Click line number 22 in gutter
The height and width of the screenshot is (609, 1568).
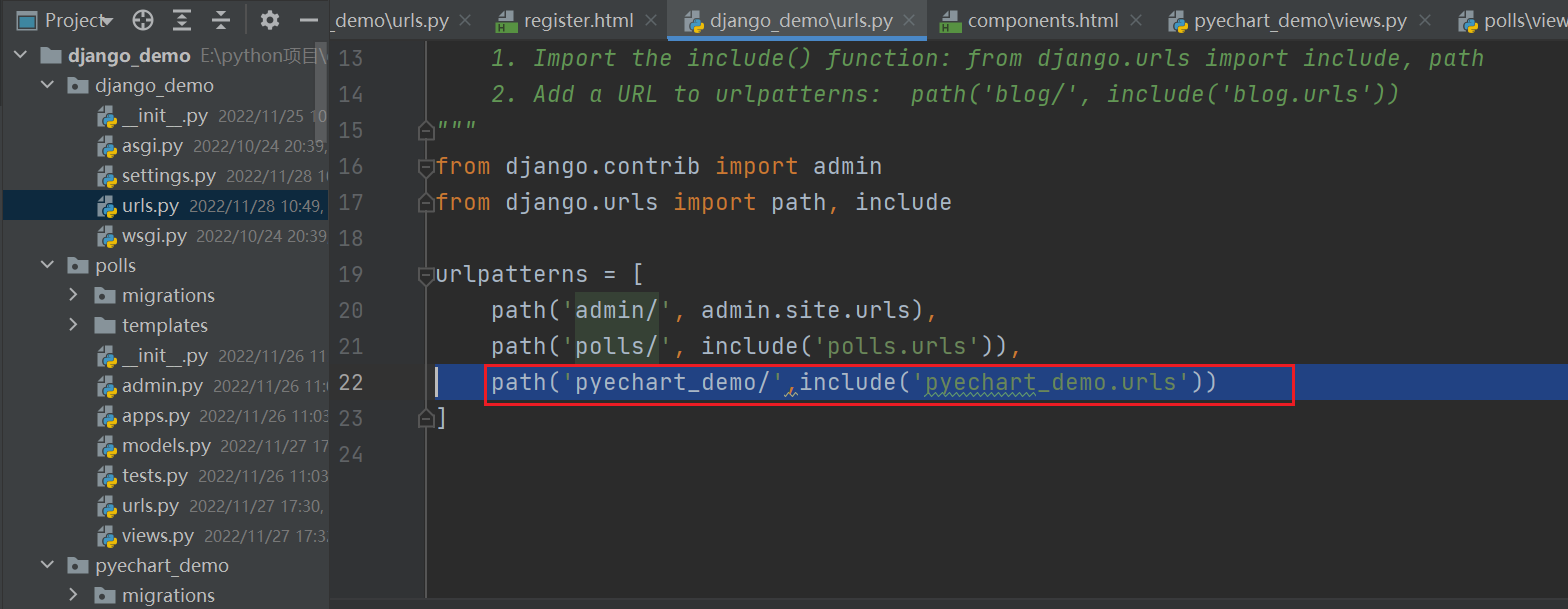point(351,383)
